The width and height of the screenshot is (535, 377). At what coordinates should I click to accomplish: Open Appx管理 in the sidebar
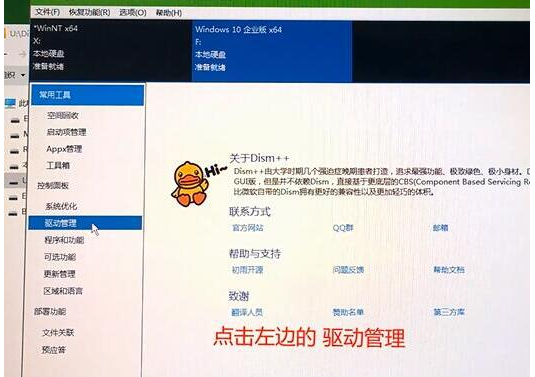point(64,149)
